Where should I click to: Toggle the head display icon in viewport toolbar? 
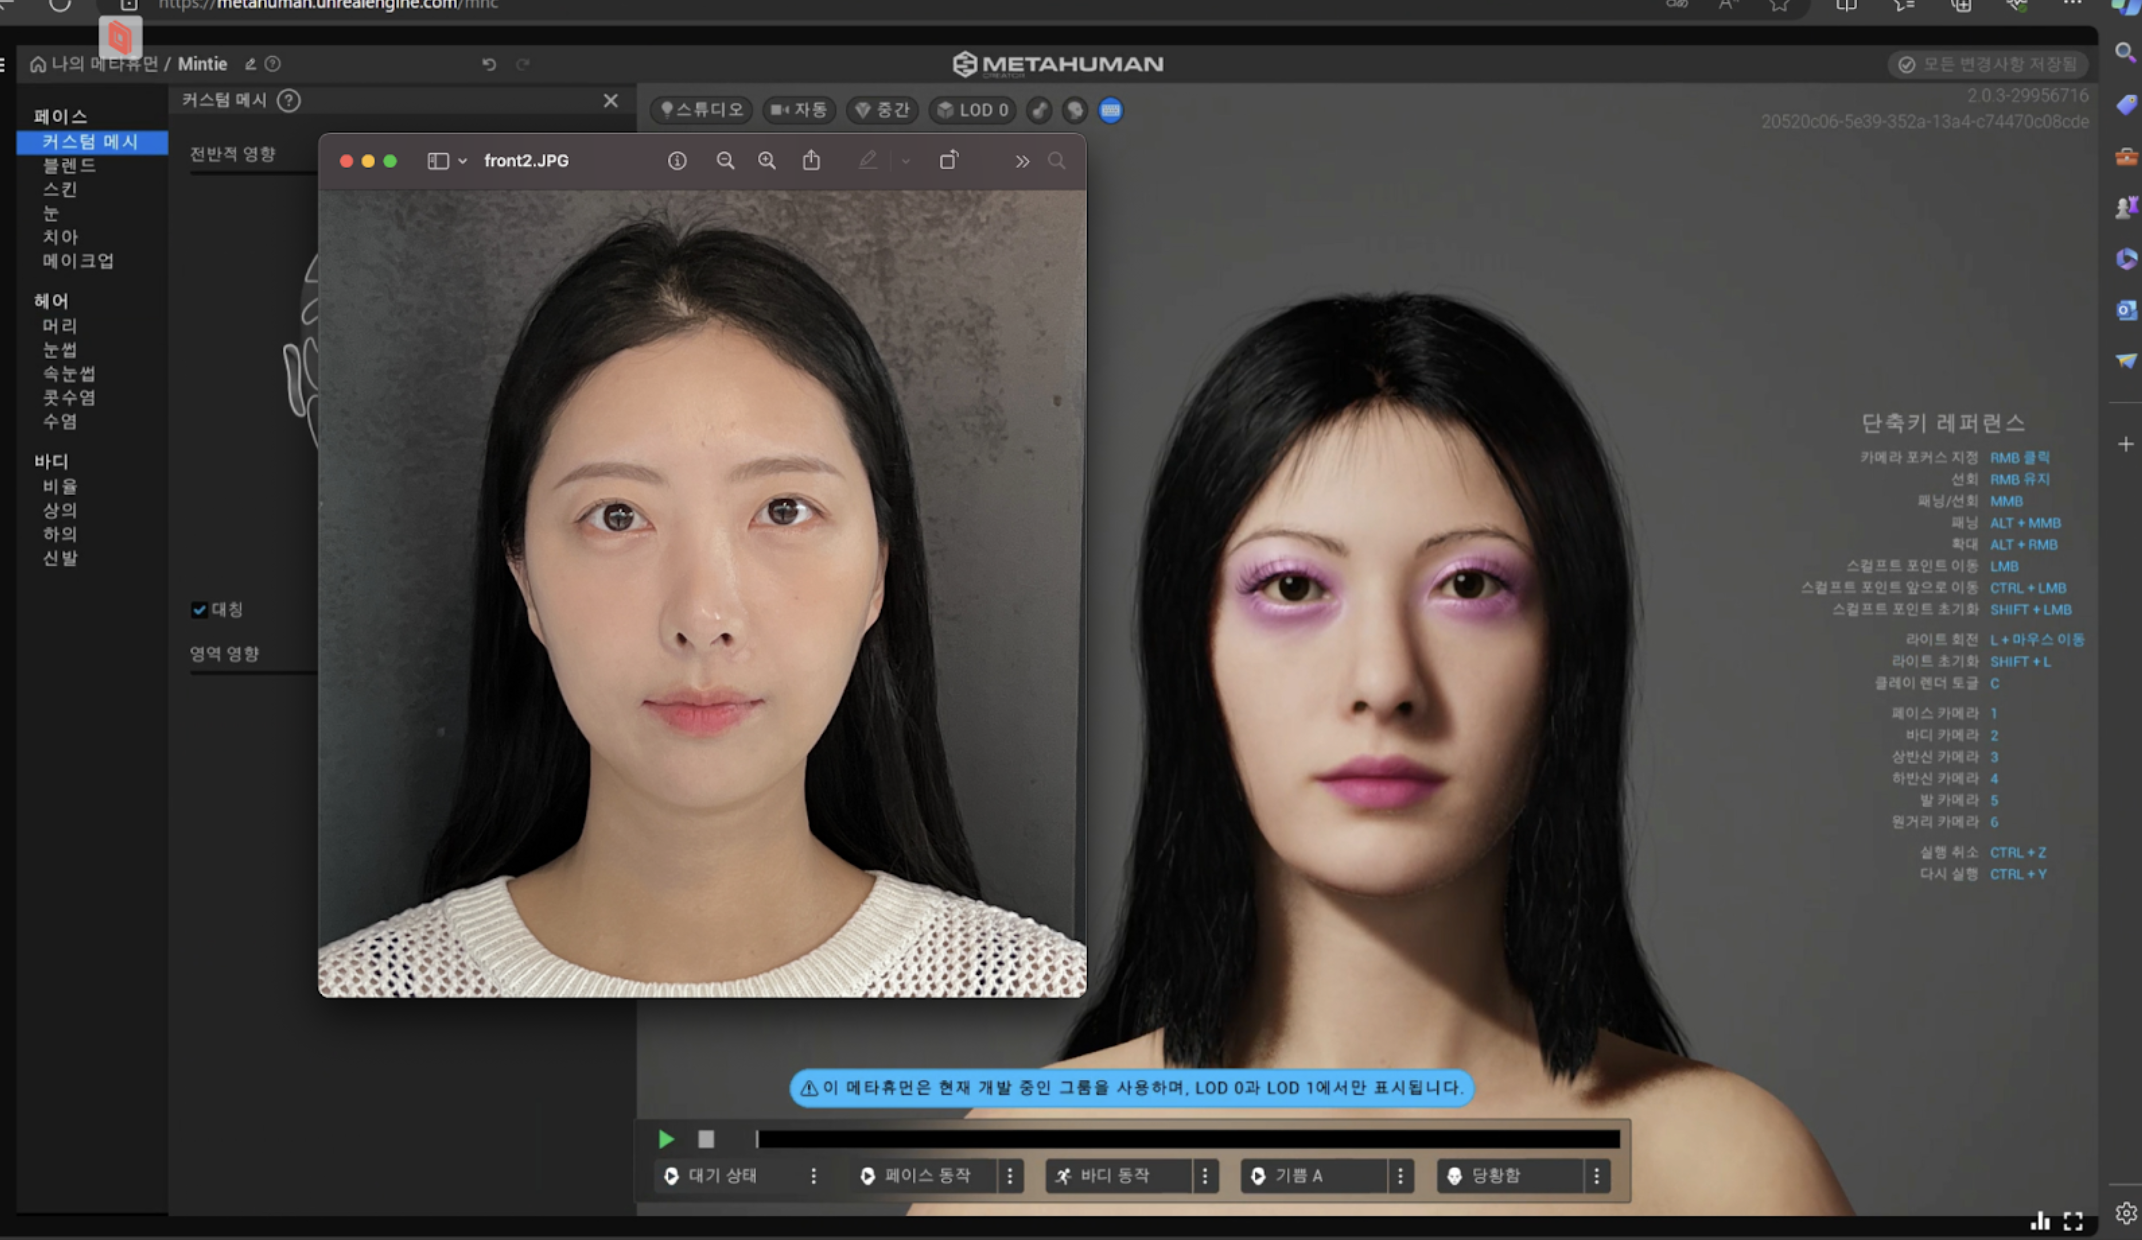[1075, 110]
